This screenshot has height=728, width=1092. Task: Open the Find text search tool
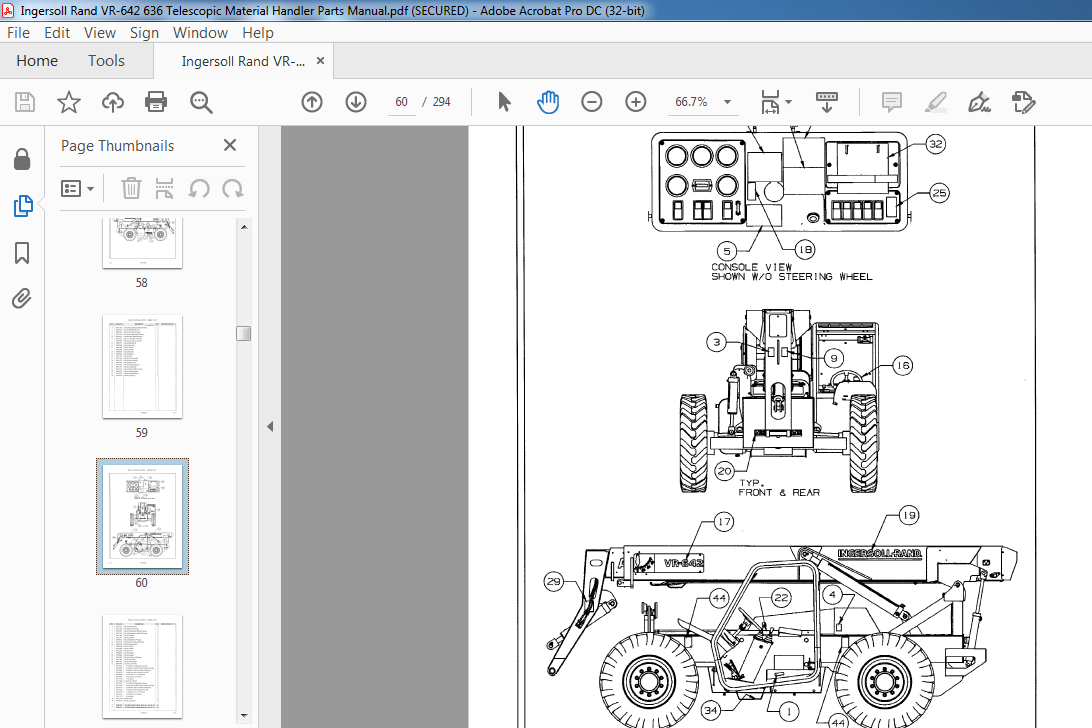click(201, 102)
